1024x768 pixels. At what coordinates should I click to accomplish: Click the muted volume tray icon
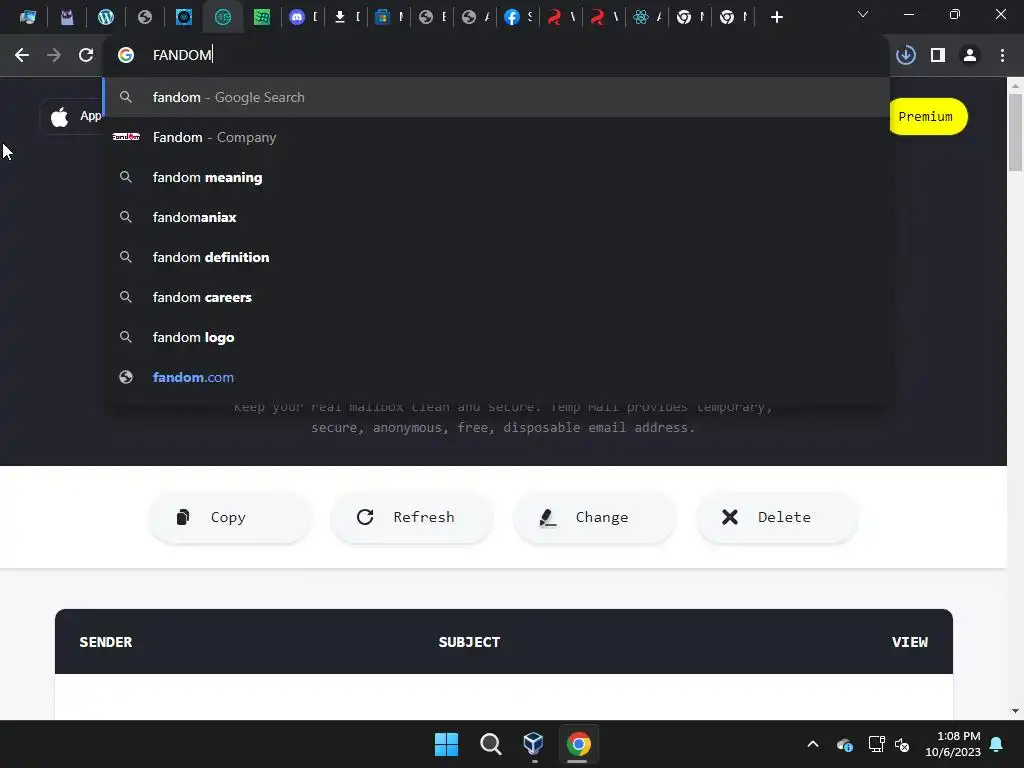[x=902, y=744]
